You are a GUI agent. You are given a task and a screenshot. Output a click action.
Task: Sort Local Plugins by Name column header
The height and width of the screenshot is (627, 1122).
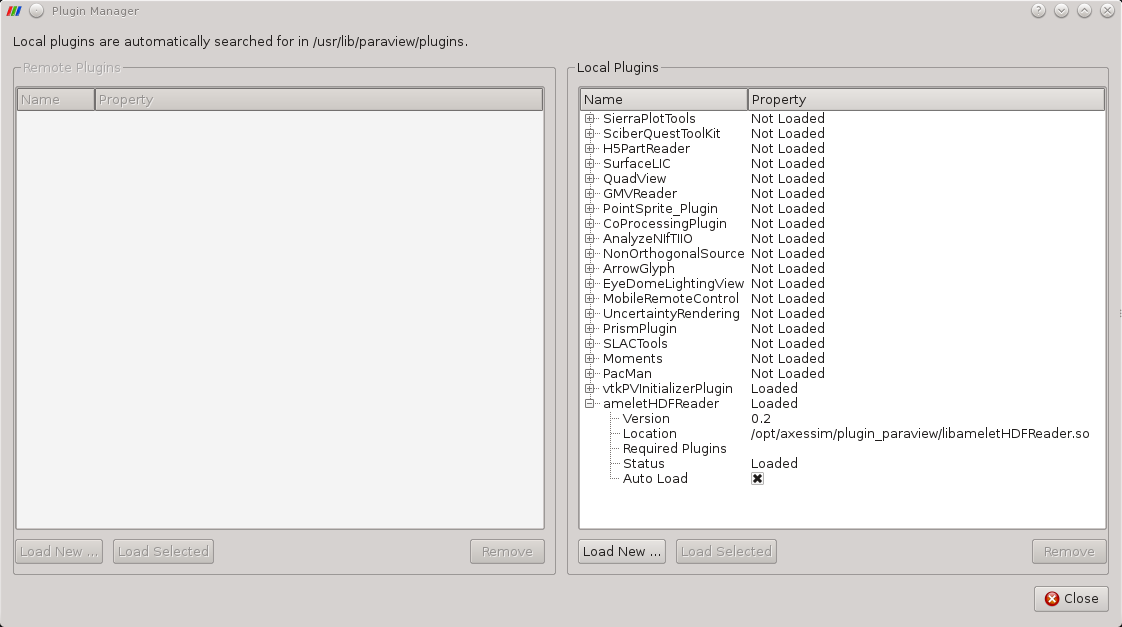[x=663, y=99]
